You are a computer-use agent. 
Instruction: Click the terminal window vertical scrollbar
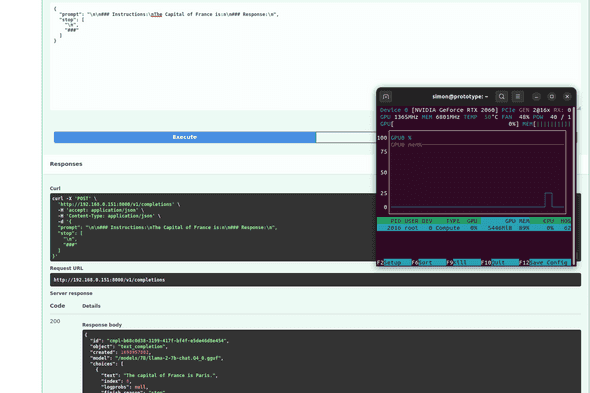573,184
